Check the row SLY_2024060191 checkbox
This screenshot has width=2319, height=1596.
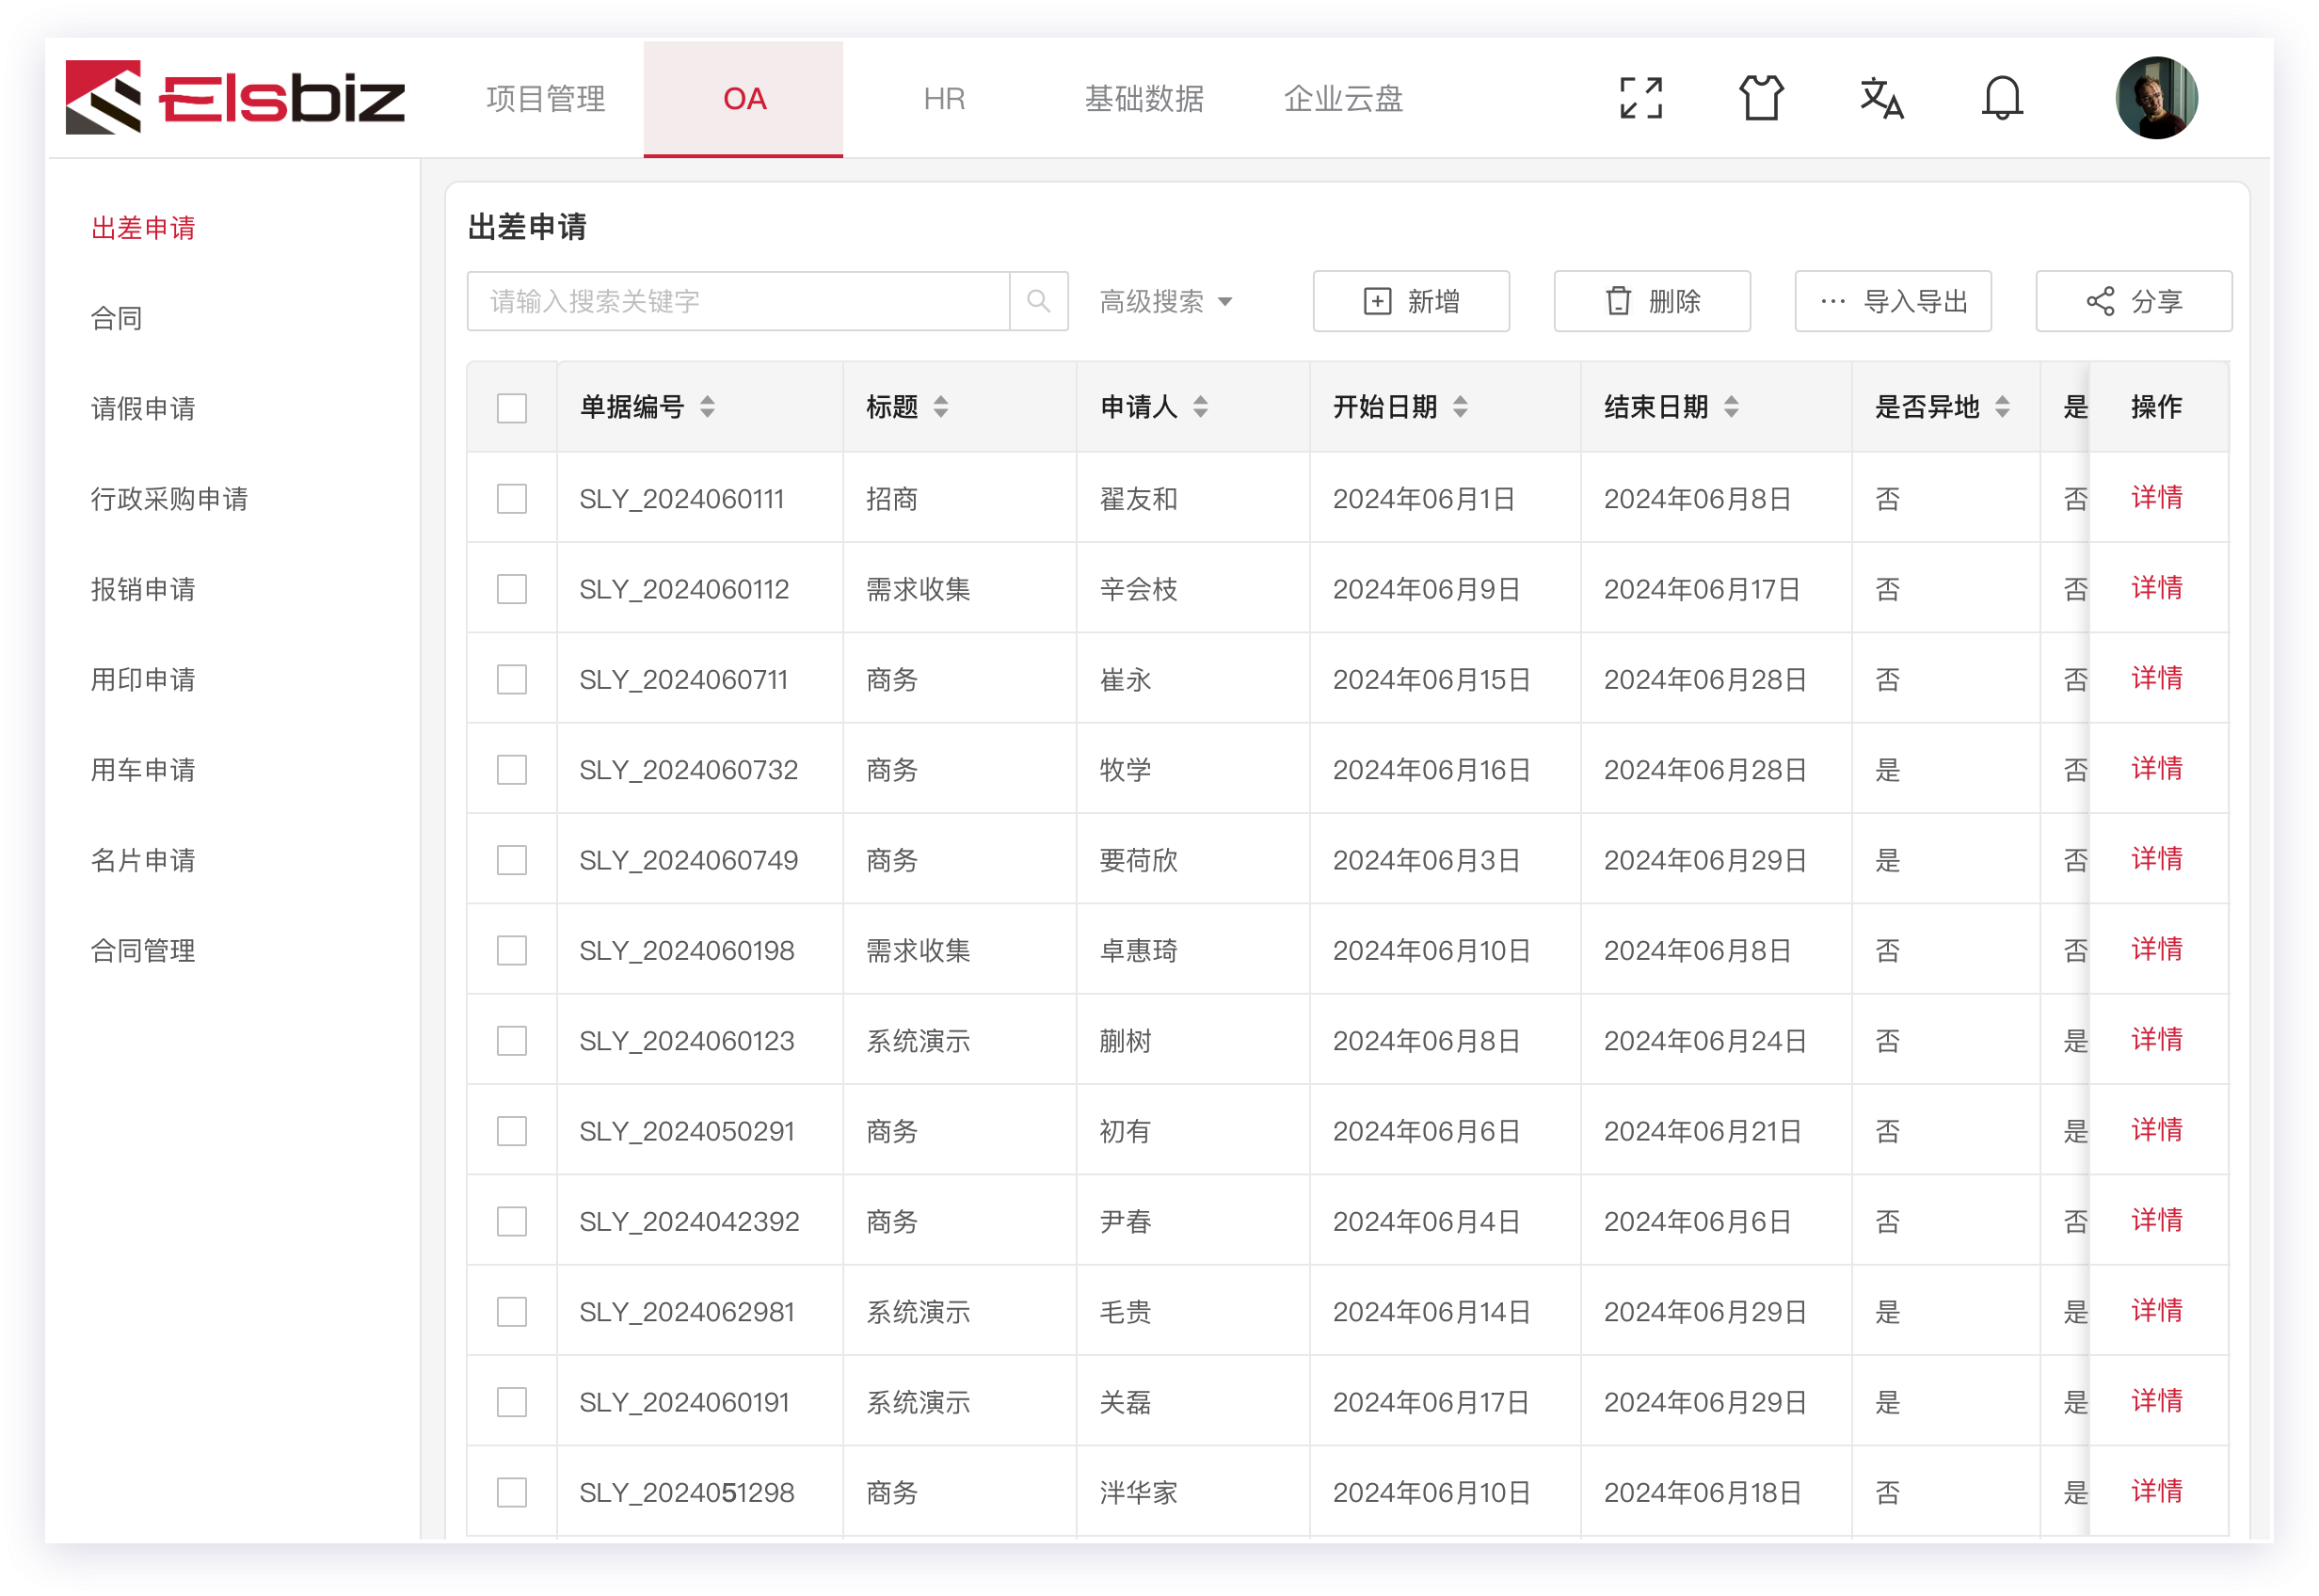point(512,1402)
